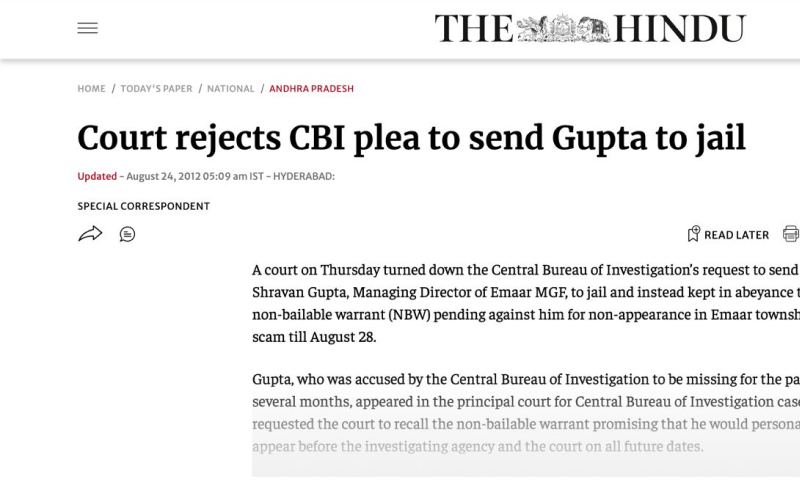The height and width of the screenshot is (500, 800).
Task: Click the READ LATER text label
Action: tap(736, 235)
